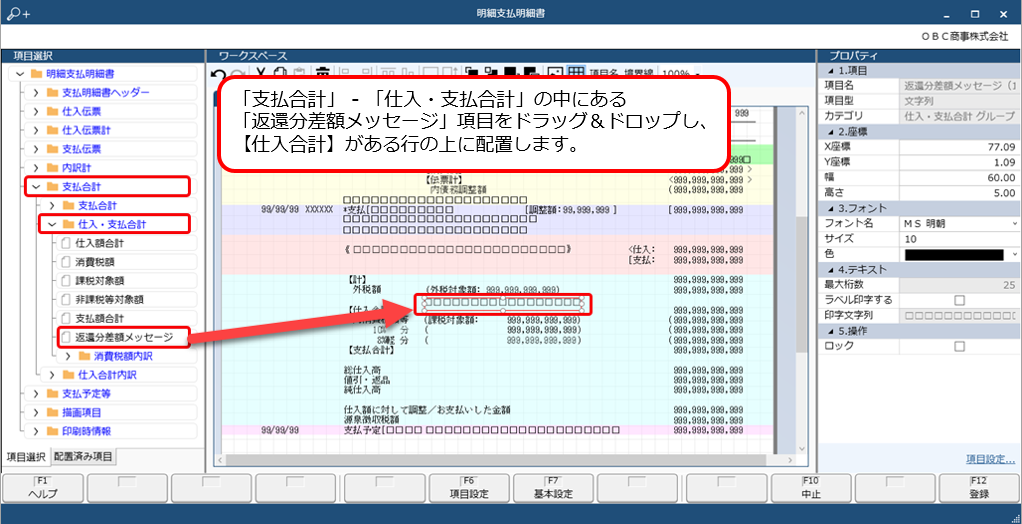Image resolution: width=1022 pixels, height=524 pixels.
Task: Click the 支払予定等 folder icon
Action: [x=52, y=394]
